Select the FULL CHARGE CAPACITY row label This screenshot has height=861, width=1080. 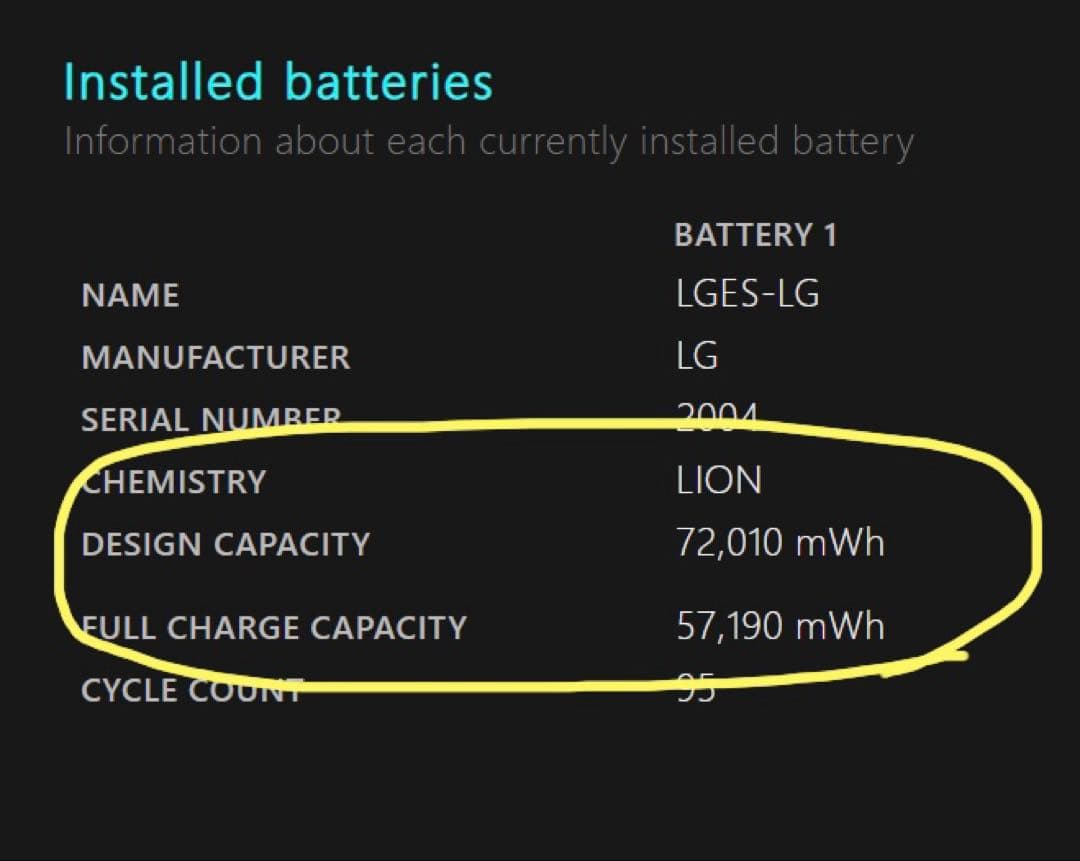[x=274, y=628]
